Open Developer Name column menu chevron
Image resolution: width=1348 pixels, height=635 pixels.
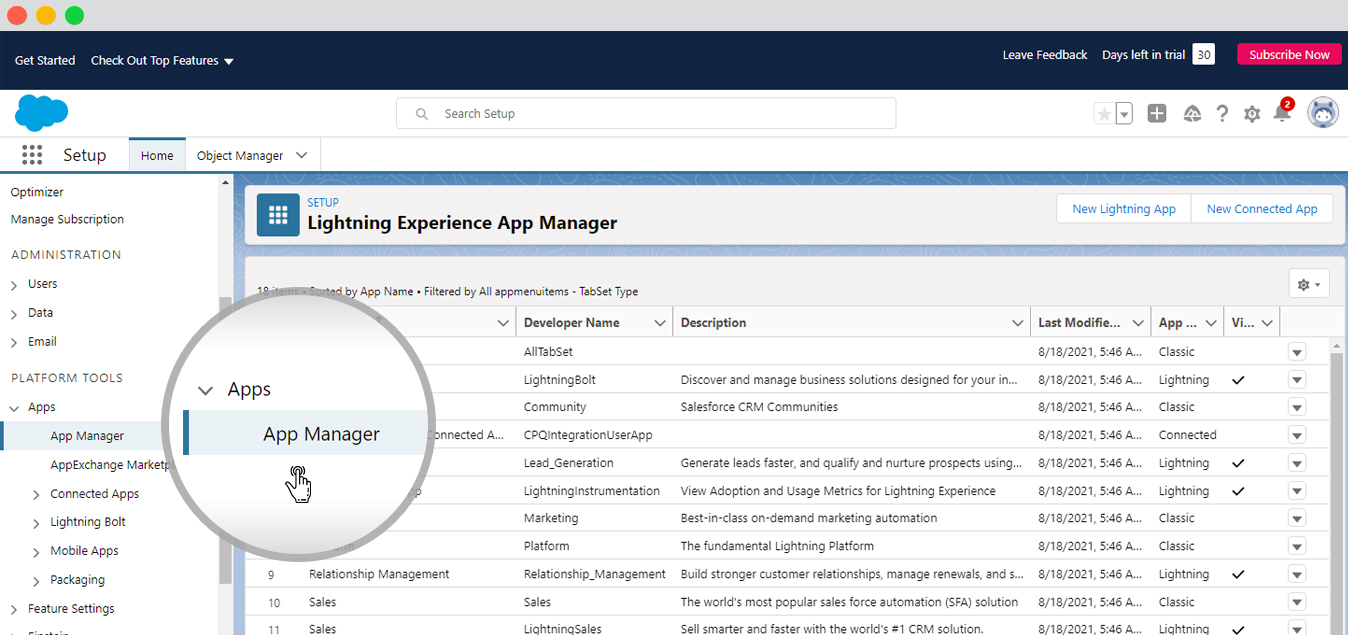click(660, 323)
